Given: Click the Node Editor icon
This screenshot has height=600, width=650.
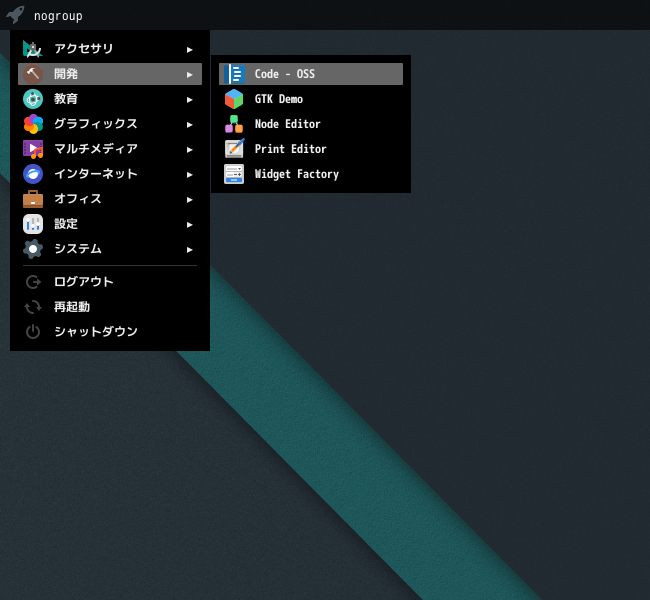Looking at the screenshot, I should [234, 124].
